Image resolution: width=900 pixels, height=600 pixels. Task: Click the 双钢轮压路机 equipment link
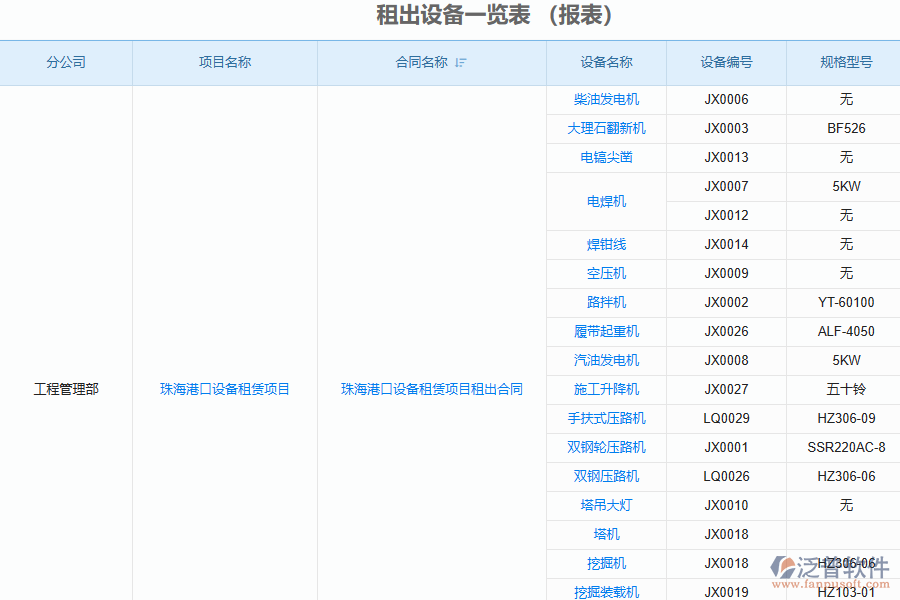606,448
